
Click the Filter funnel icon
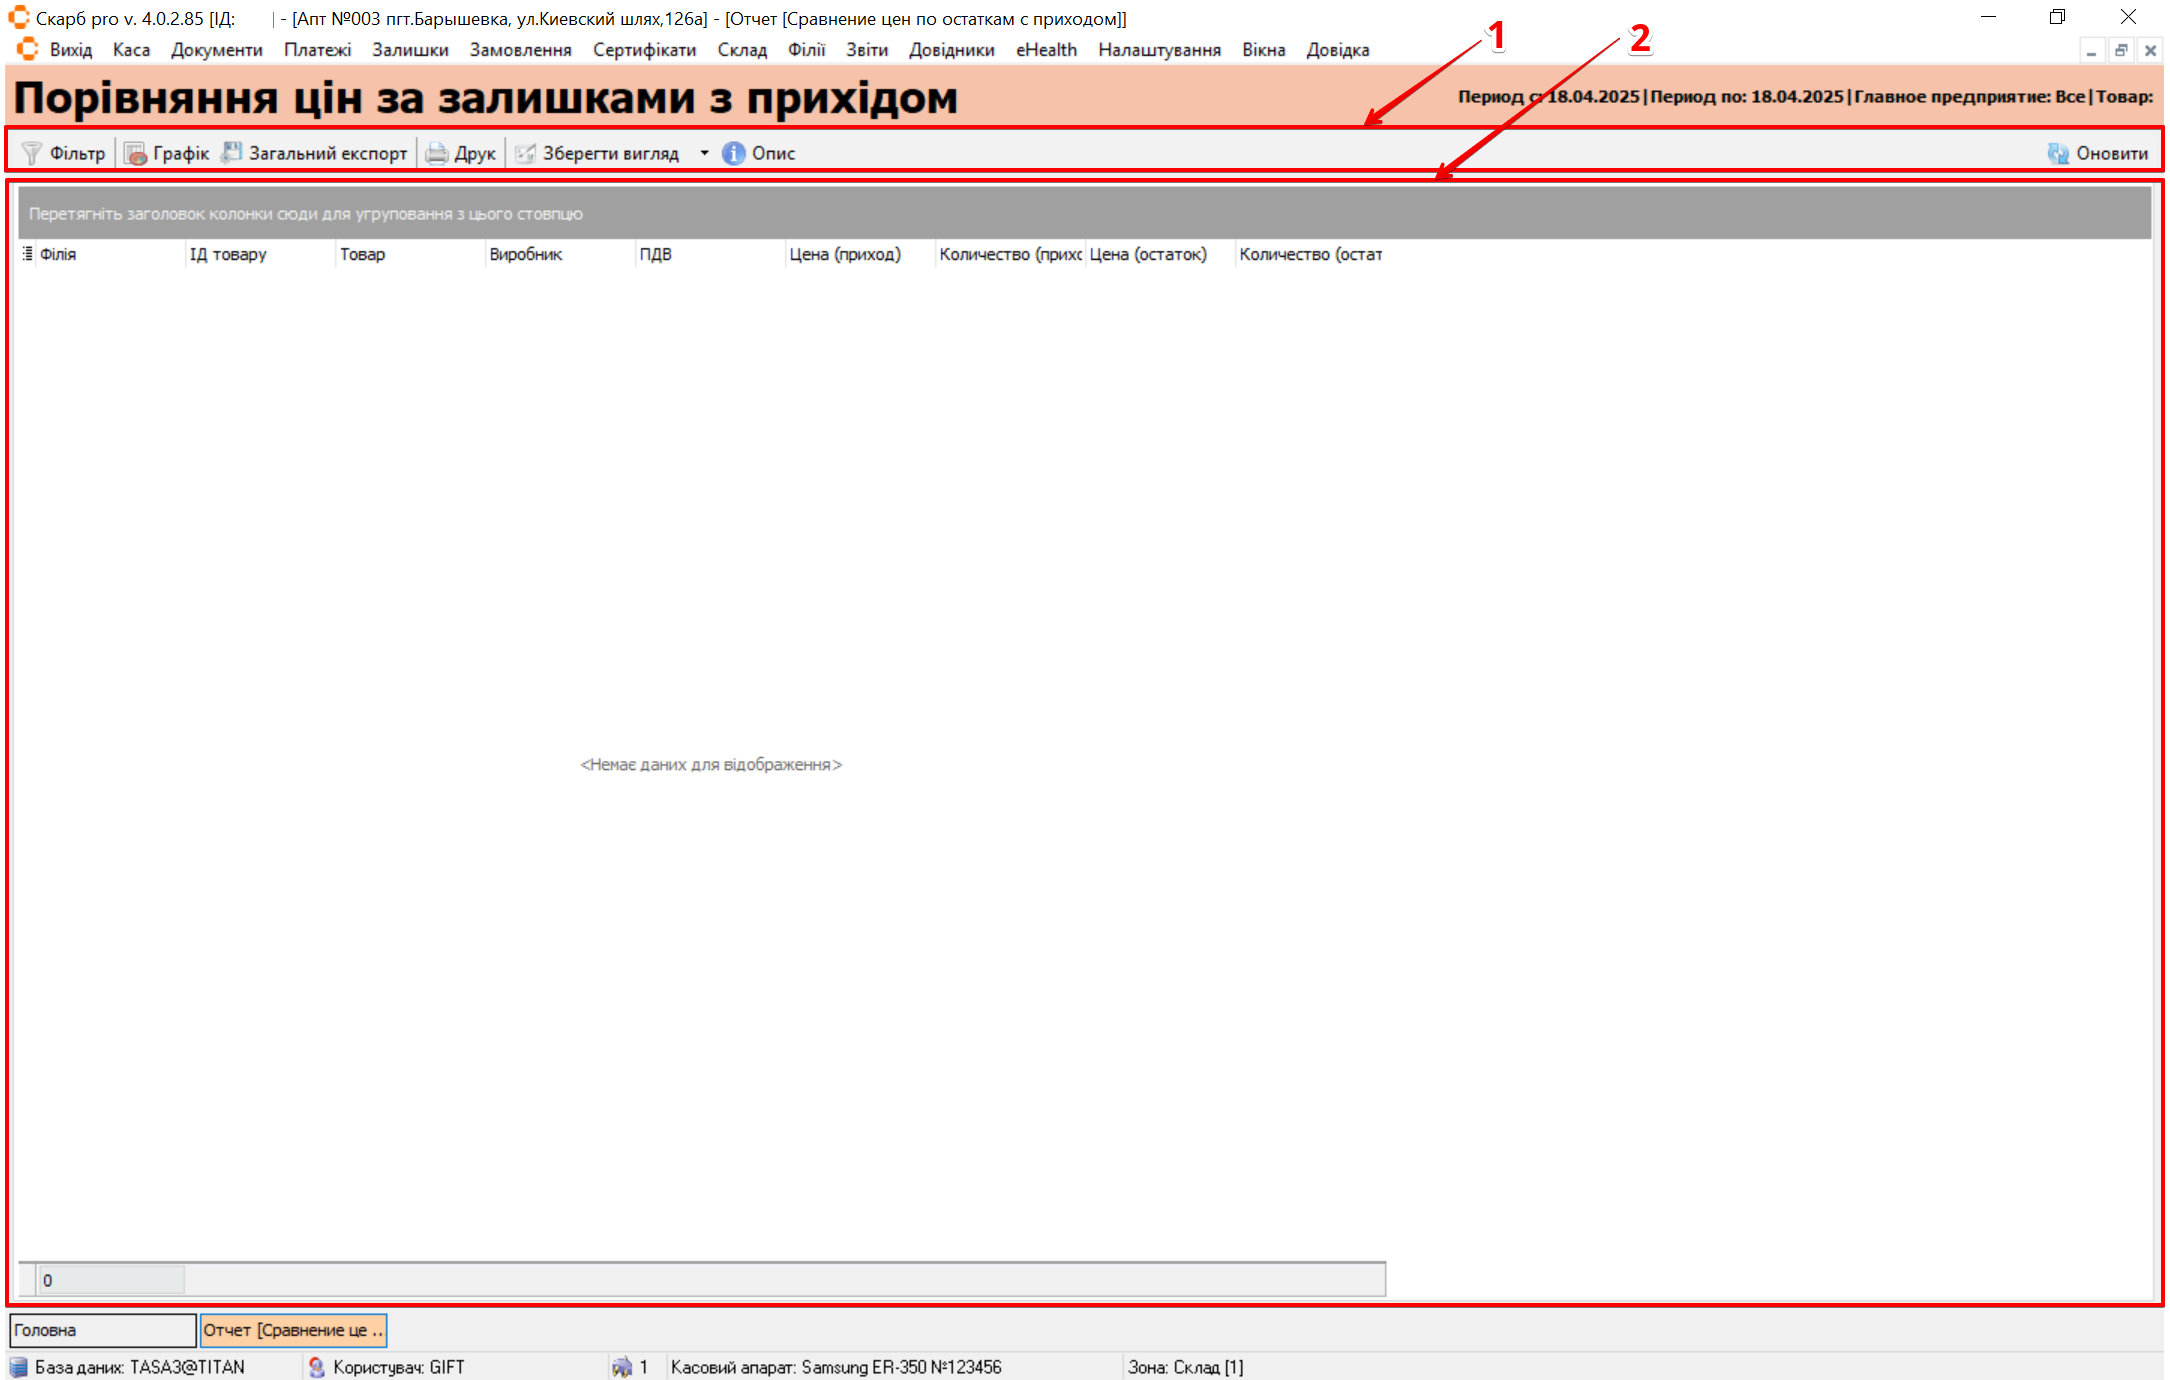[x=32, y=153]
